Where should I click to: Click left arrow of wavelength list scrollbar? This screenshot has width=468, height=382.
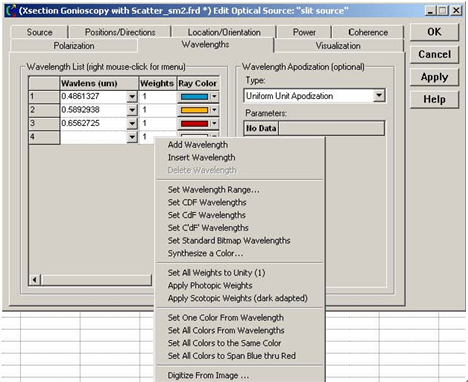35,280
